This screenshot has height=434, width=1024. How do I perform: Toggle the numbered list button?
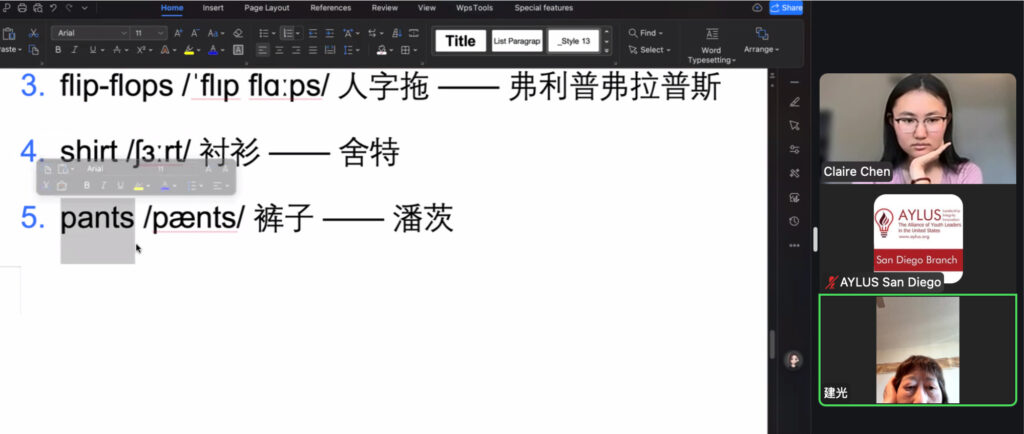(287, 33)
